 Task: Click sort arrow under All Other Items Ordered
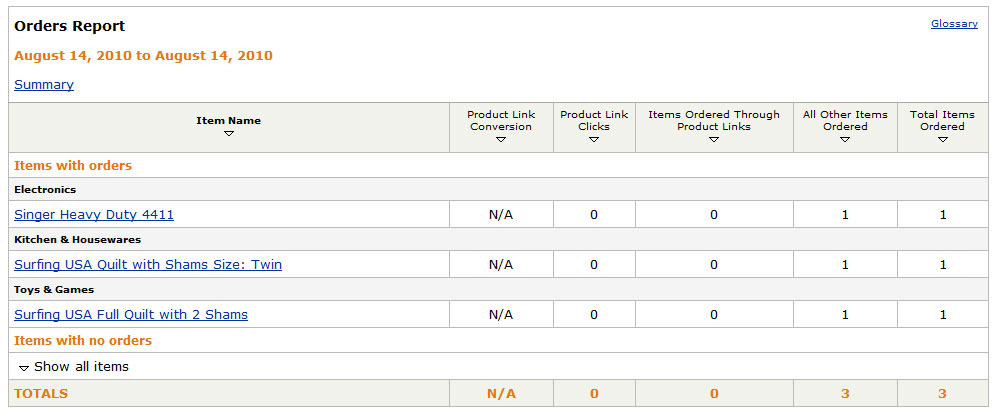point(845,140)
